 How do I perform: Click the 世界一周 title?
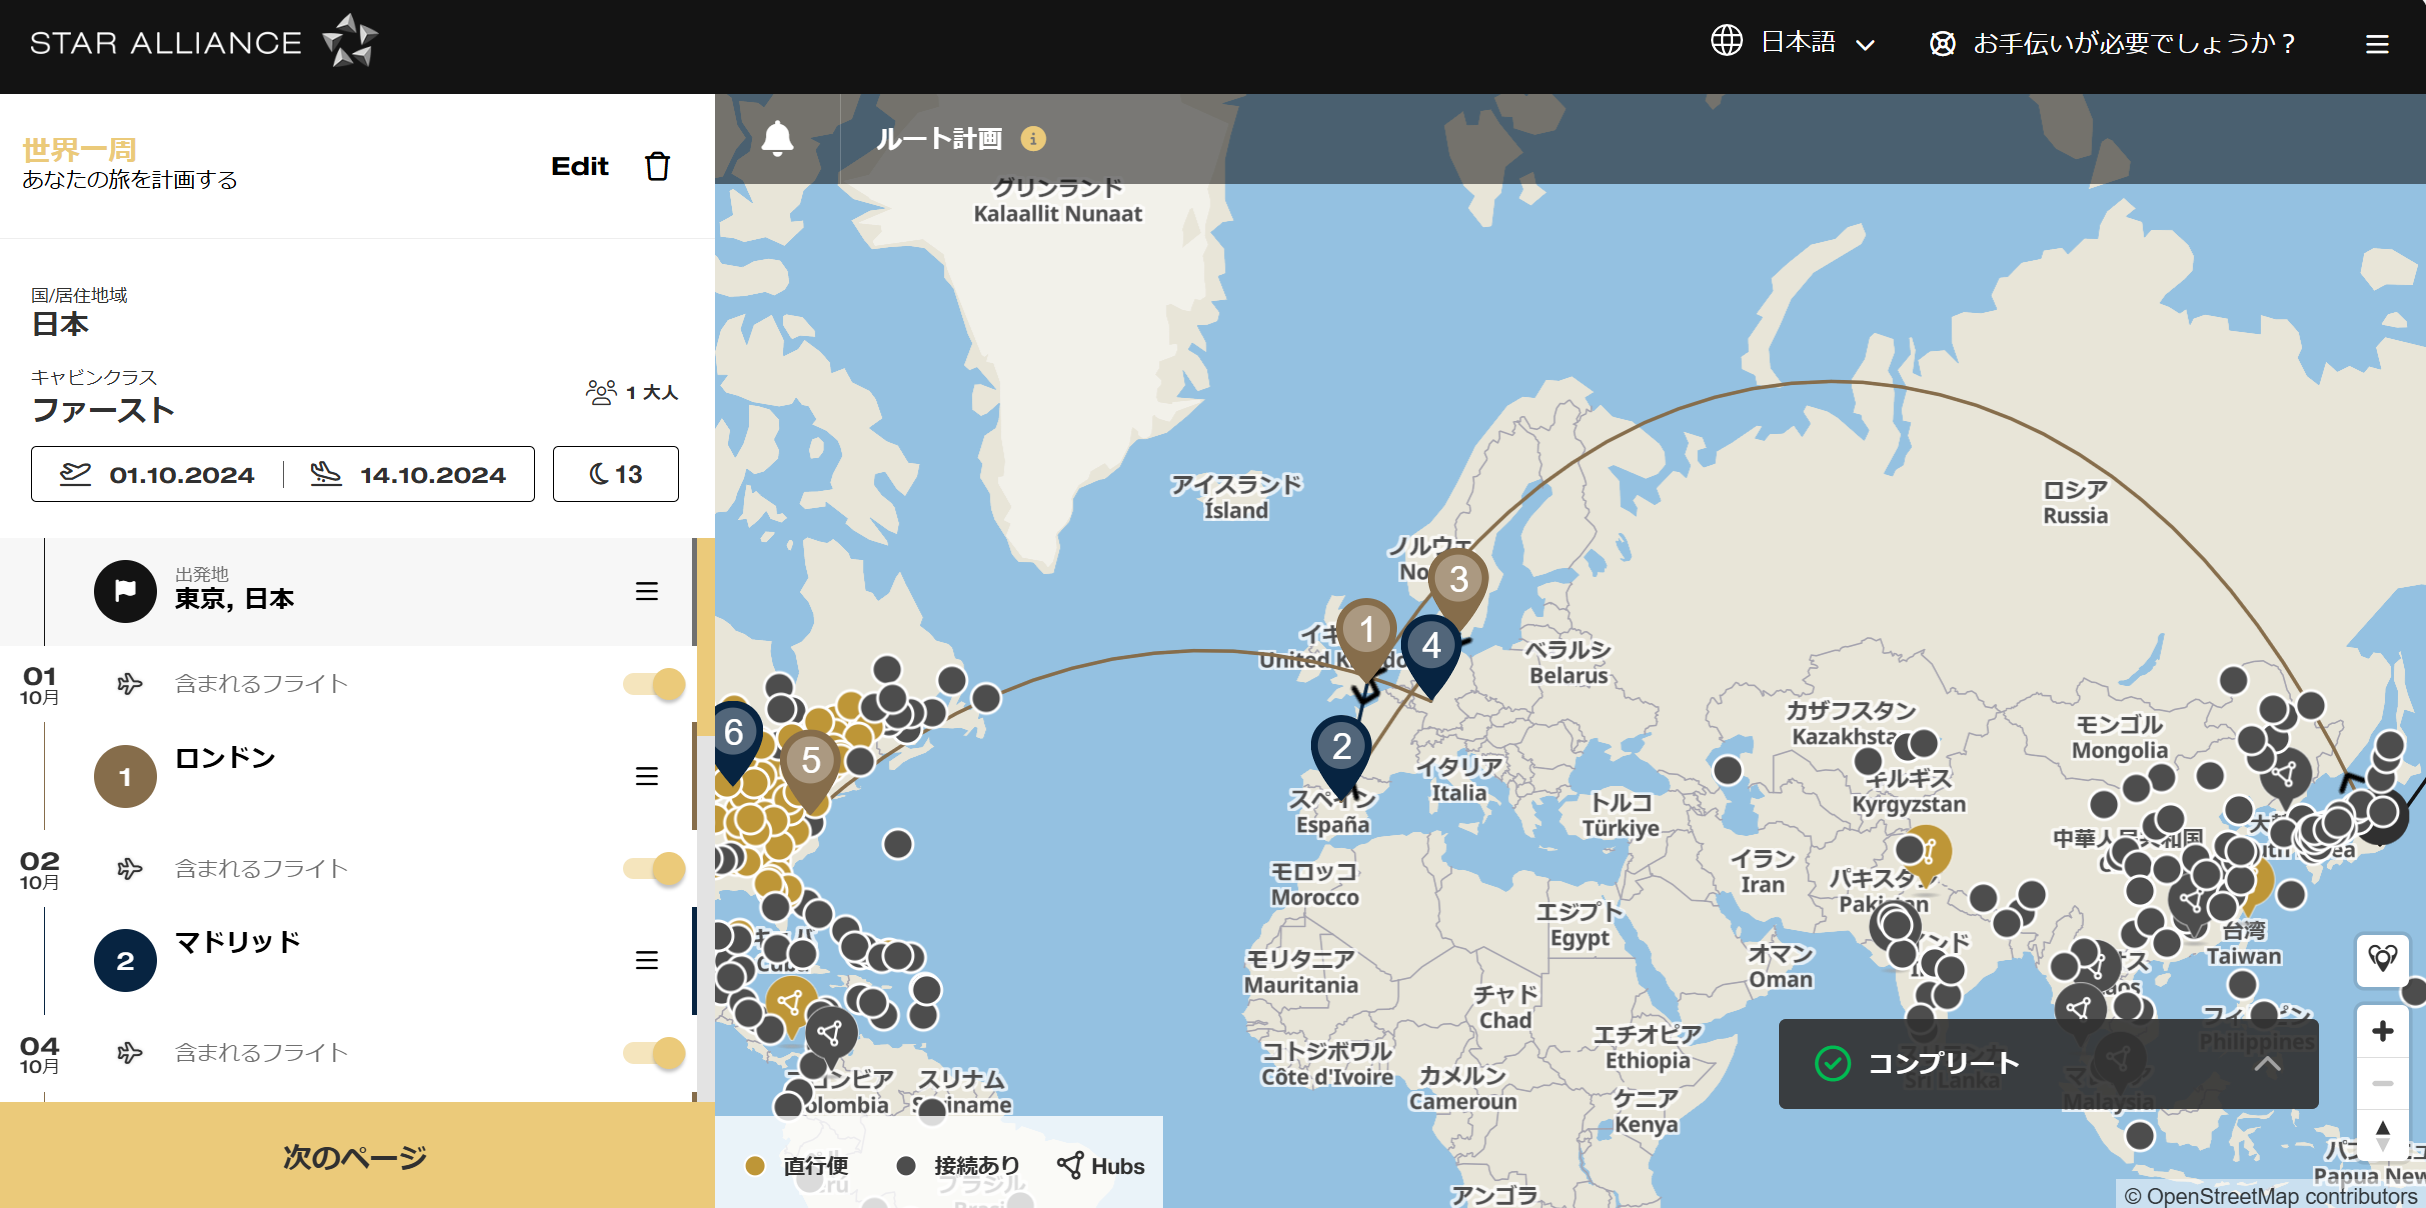(79, 150)
